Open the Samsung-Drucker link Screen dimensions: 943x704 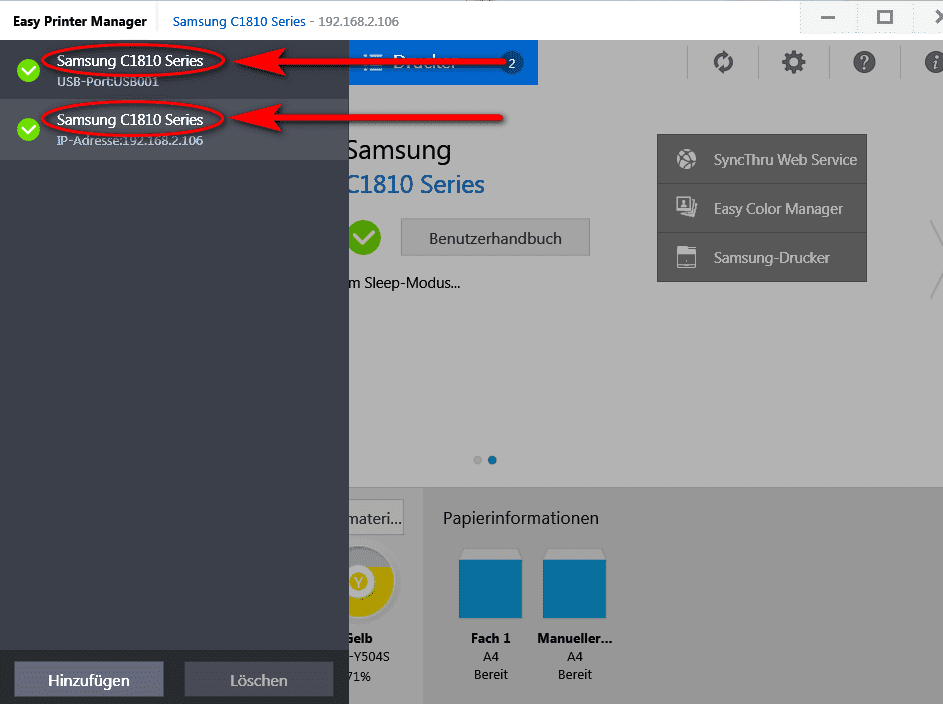[x=762, y=257]
